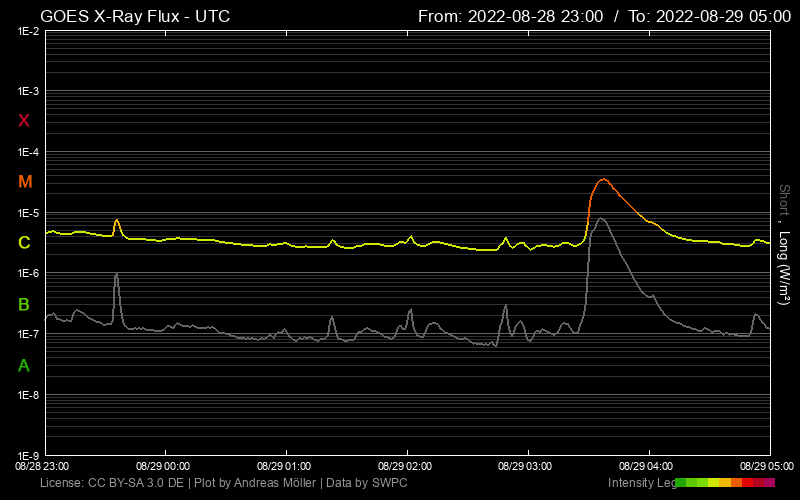Pick the orange intensity legend swatch

click(736, 482)
